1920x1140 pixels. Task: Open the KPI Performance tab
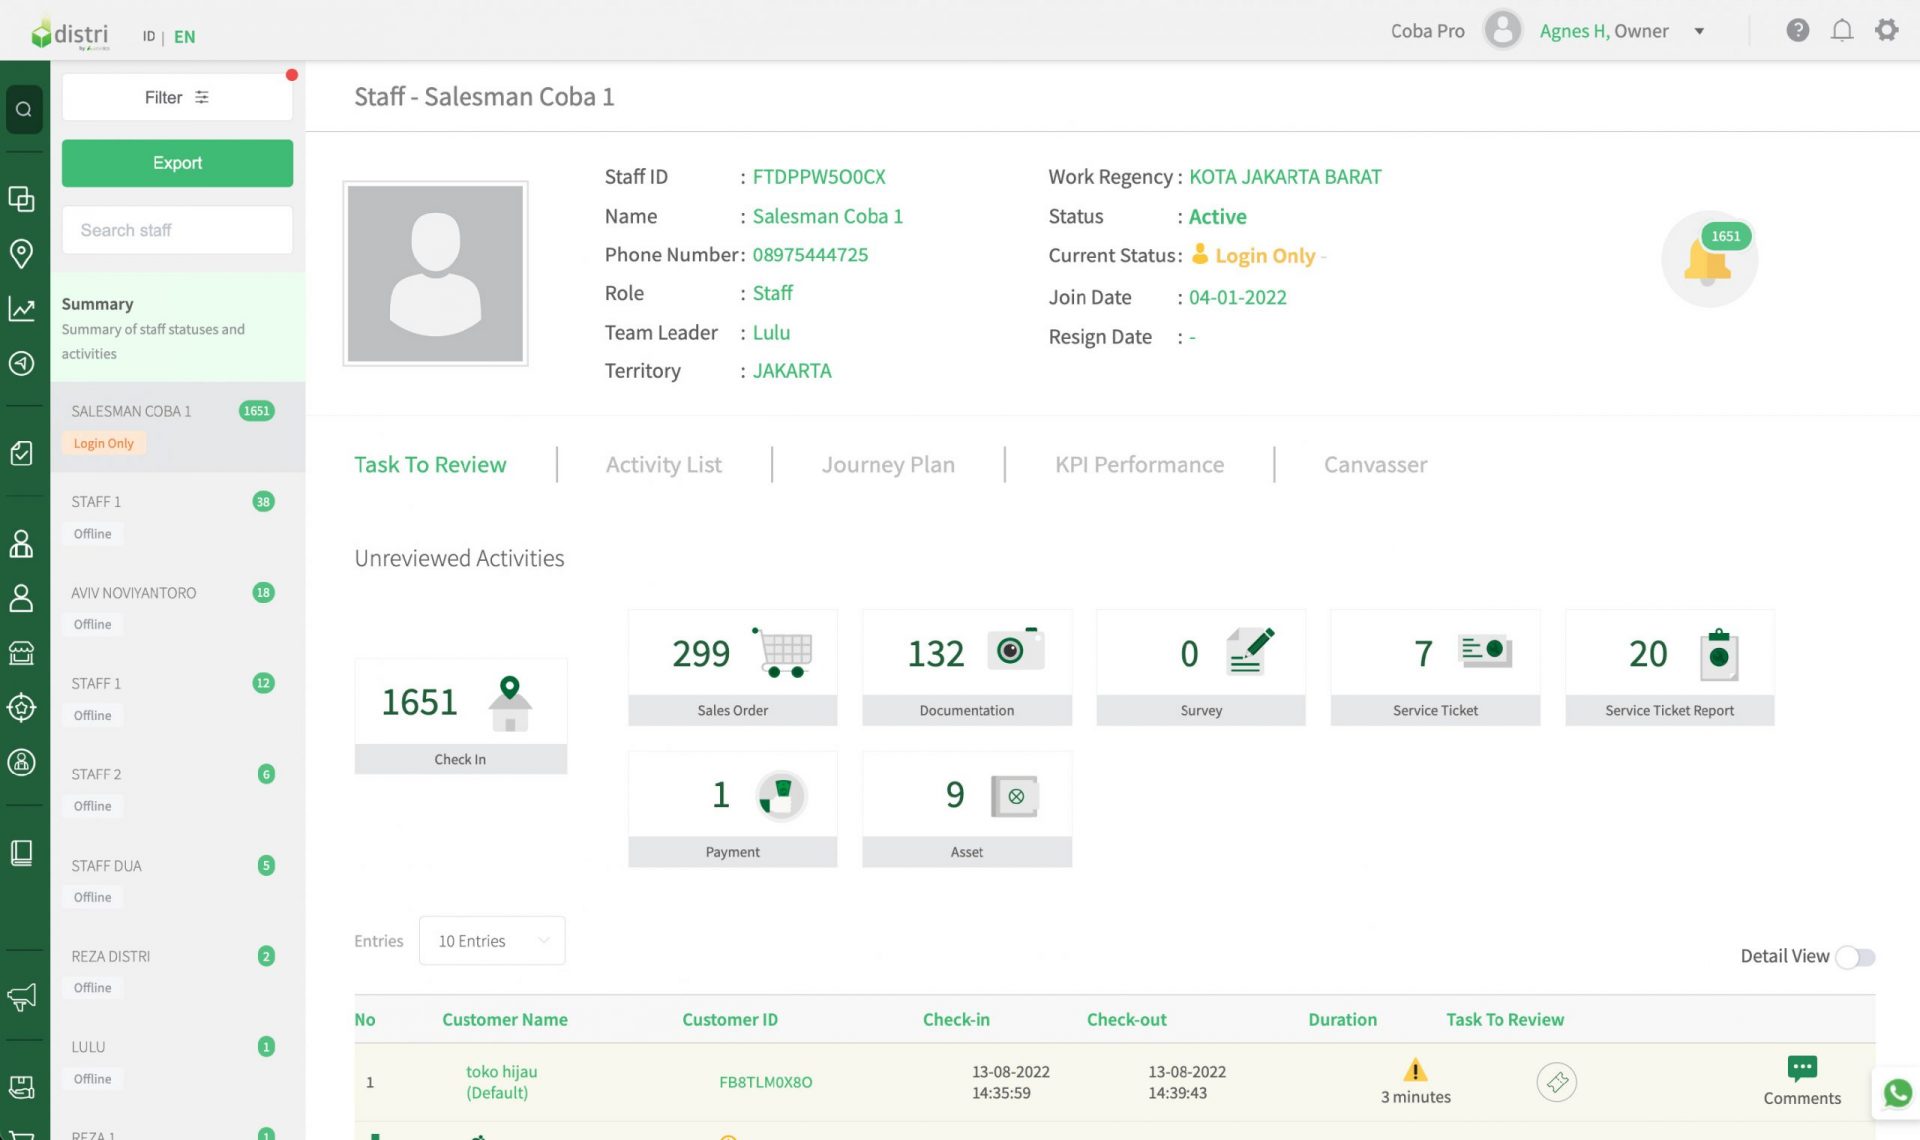point(1139,465)
